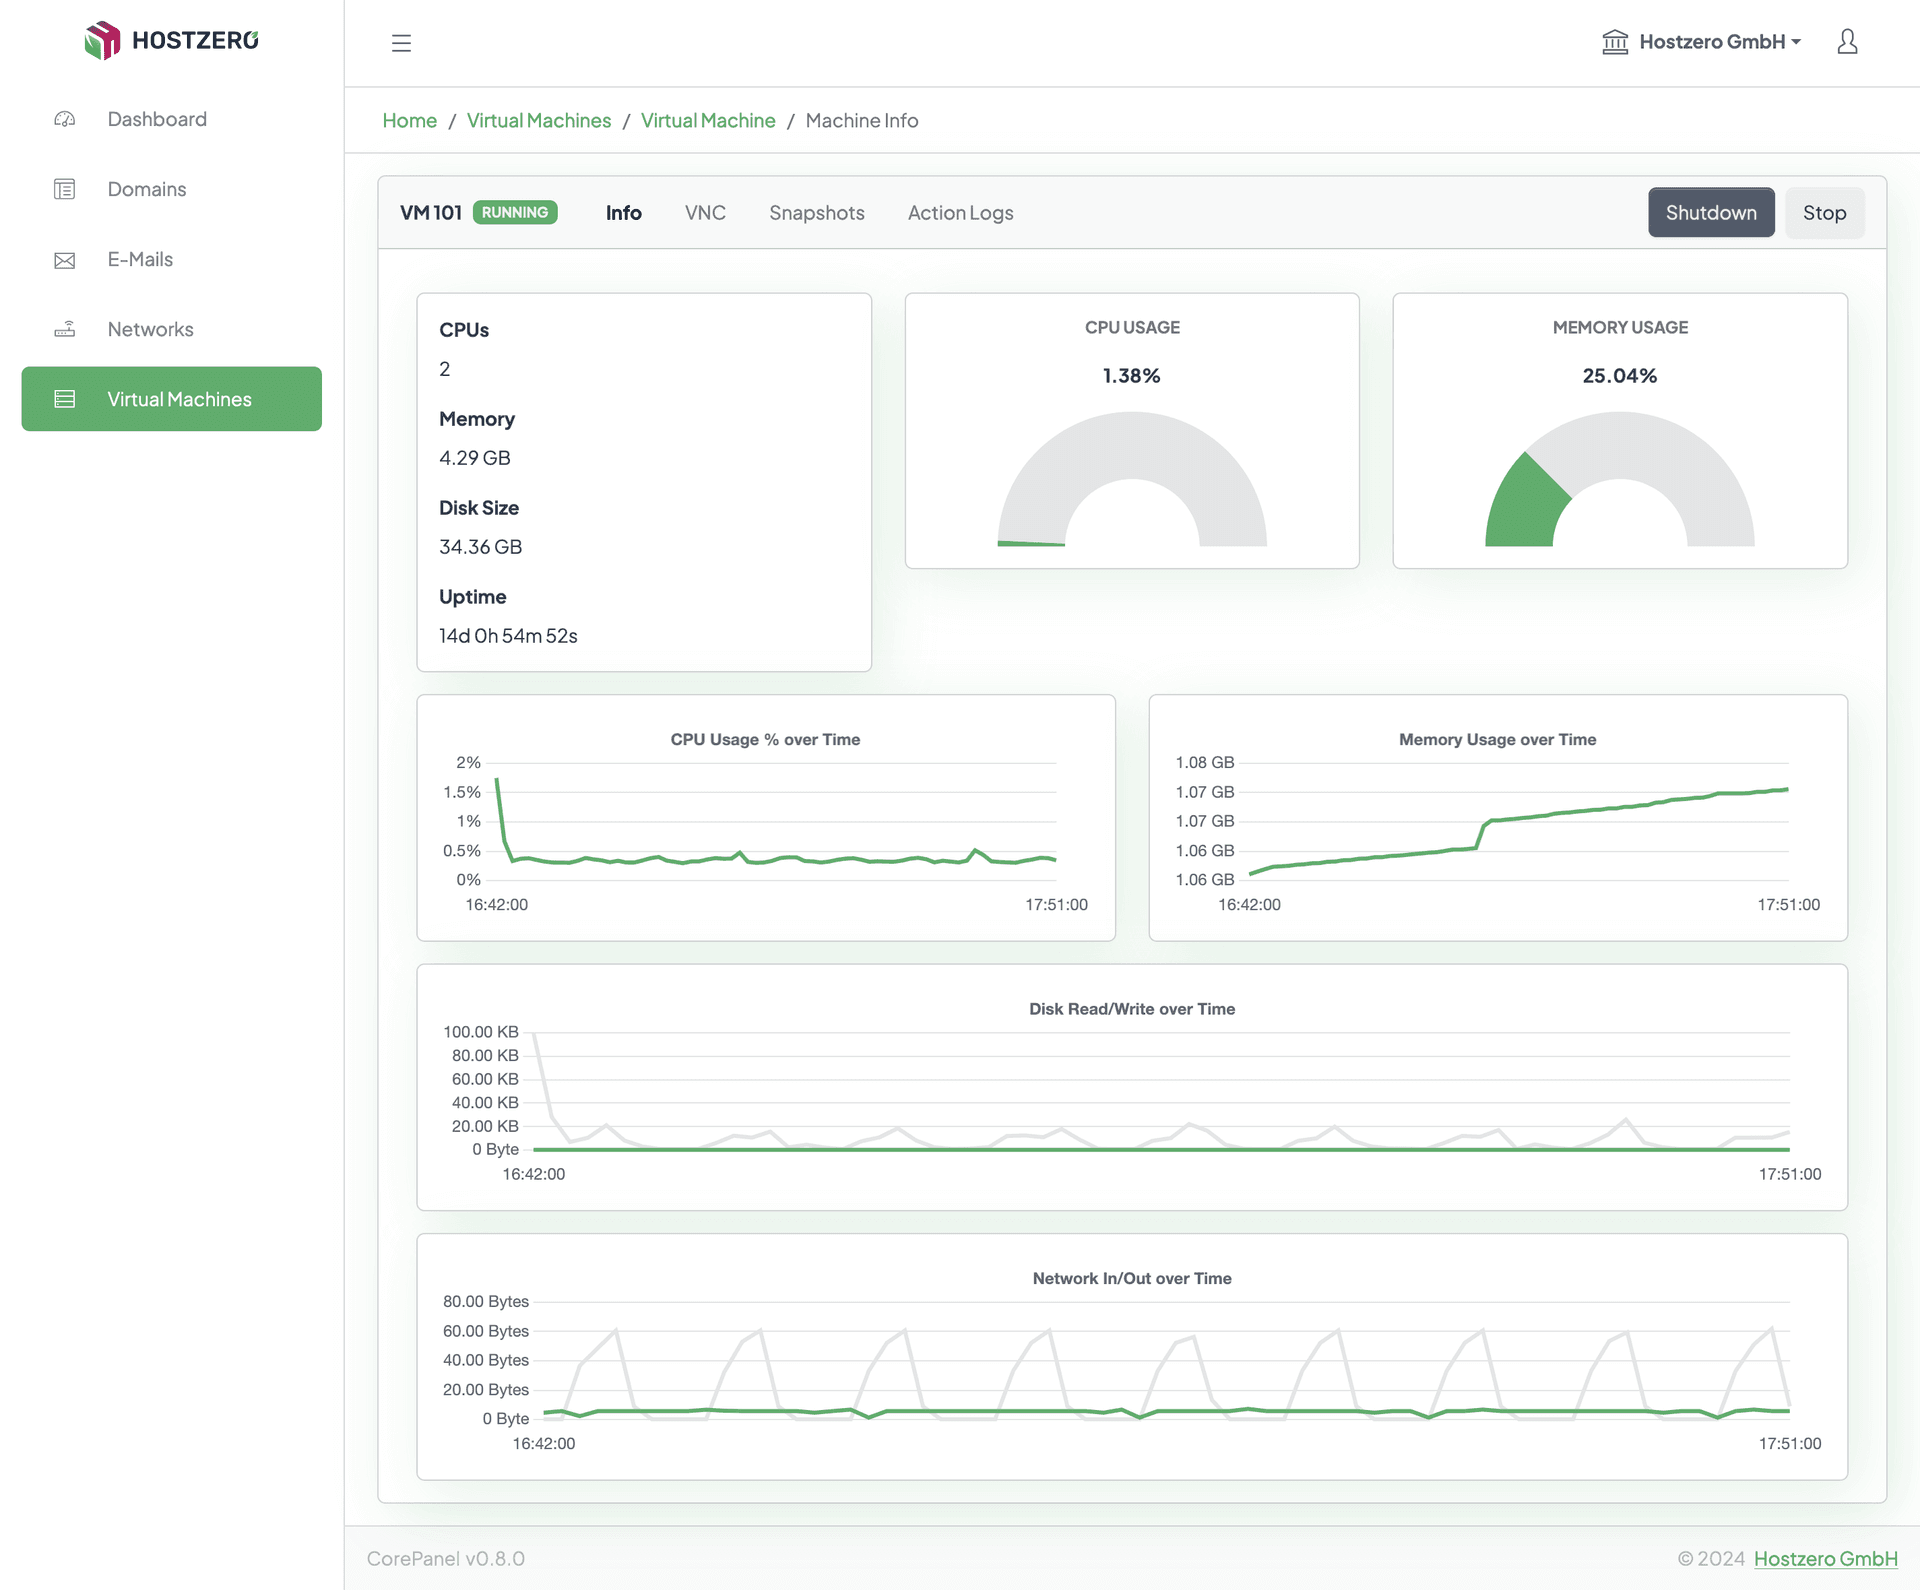Click the hamburger menu icon
This screenshot has width=1920, height=1590.
click(401, 43)
